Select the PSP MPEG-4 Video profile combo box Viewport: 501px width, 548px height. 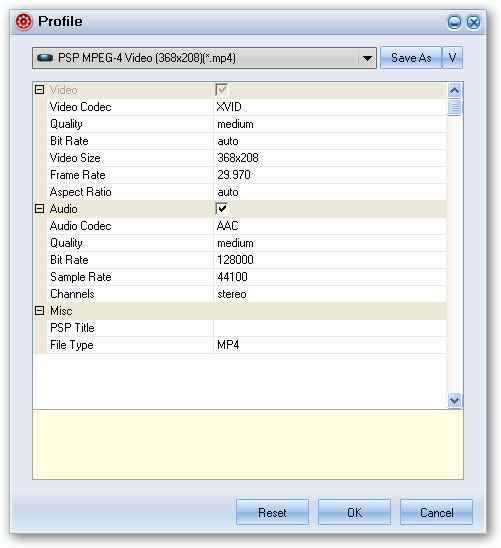point(204,58)
